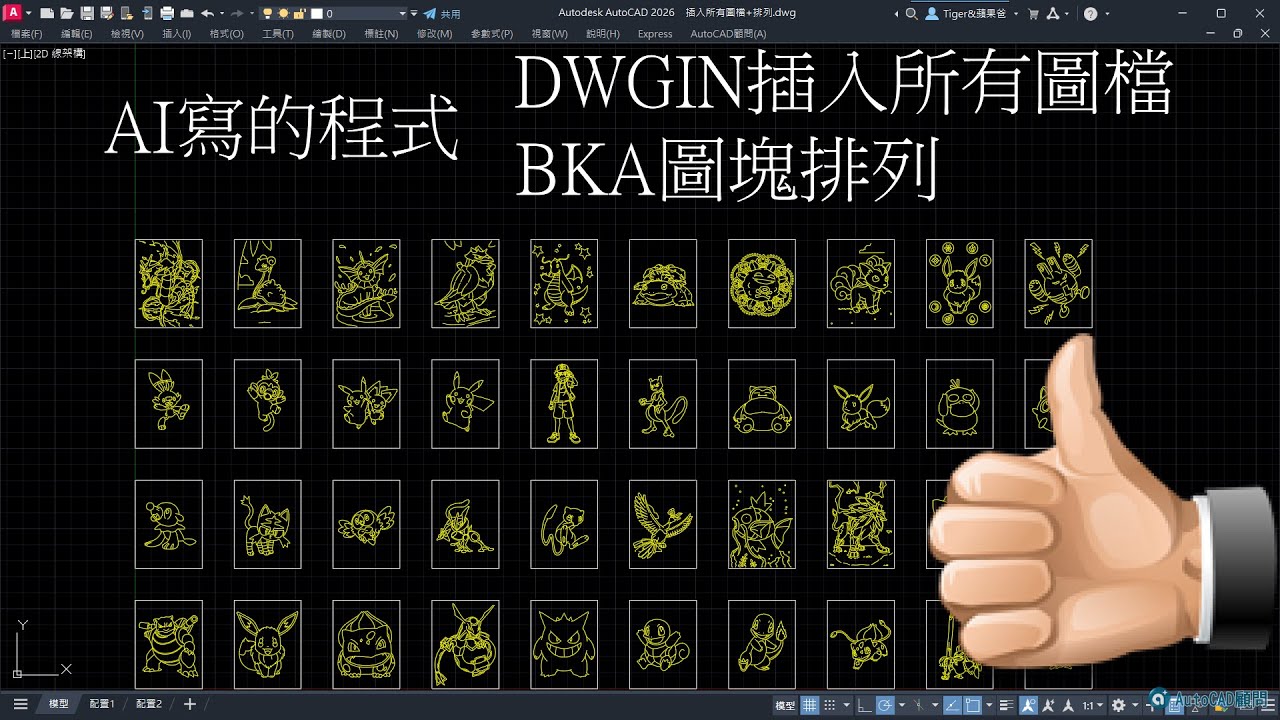Click the [-] viewport controls label
Viewport: 1280px width, 720px height.
coord(8,53)
